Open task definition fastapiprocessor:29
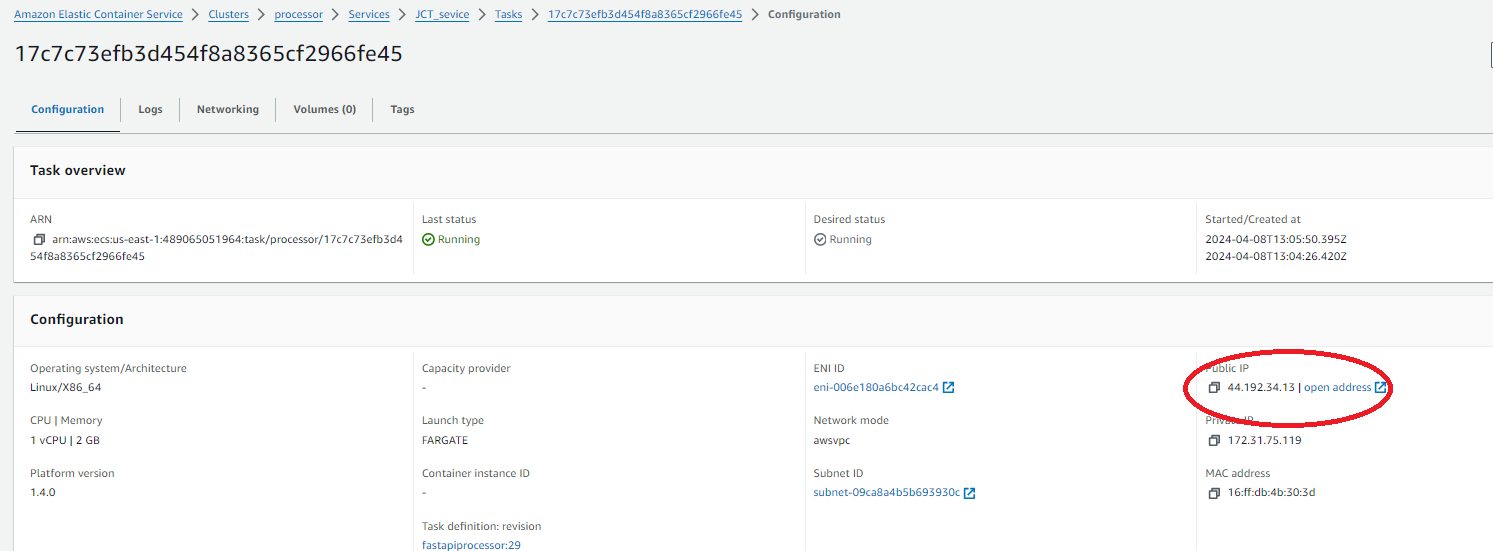The image size is (1493, 551). point(471,545)
